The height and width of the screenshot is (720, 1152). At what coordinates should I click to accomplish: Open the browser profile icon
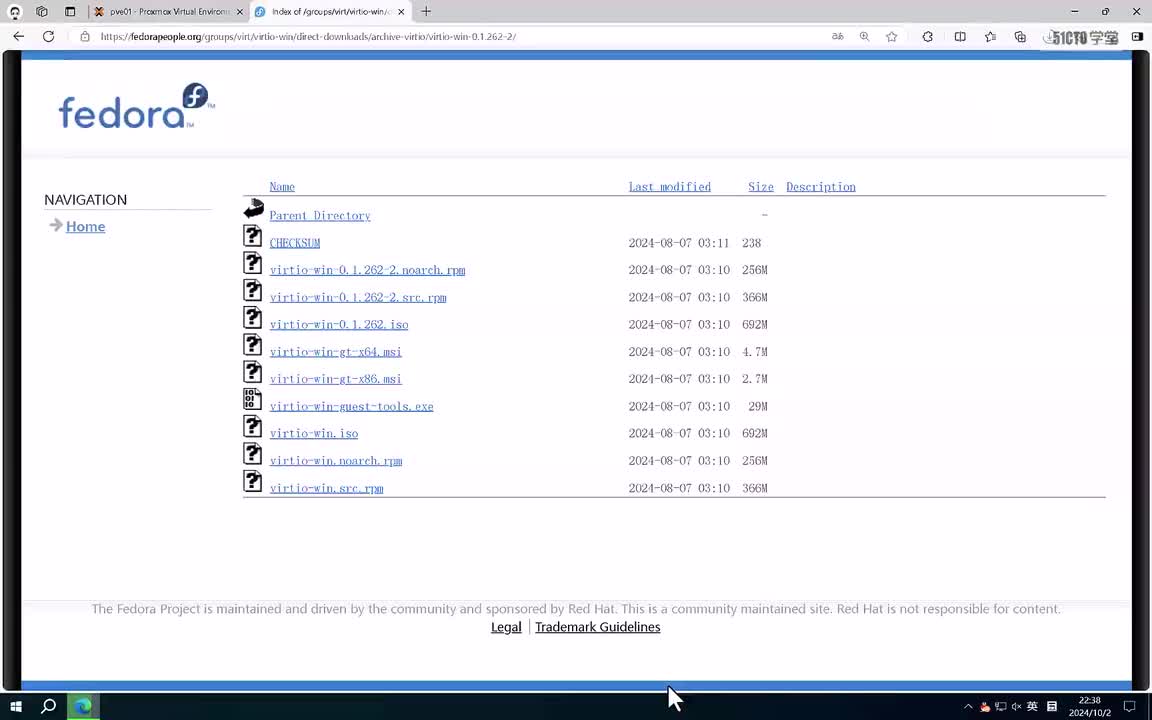pos(15,12)
